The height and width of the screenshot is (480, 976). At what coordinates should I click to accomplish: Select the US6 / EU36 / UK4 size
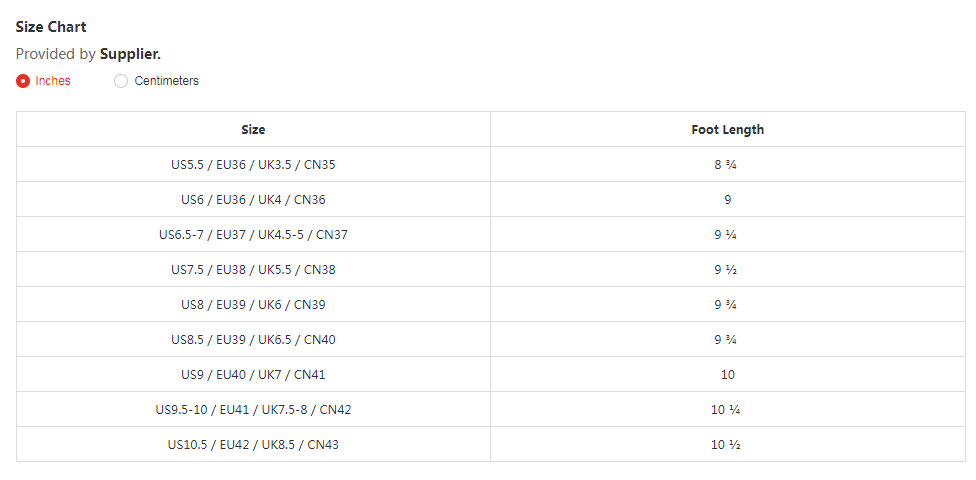click(x=253, y=200)
